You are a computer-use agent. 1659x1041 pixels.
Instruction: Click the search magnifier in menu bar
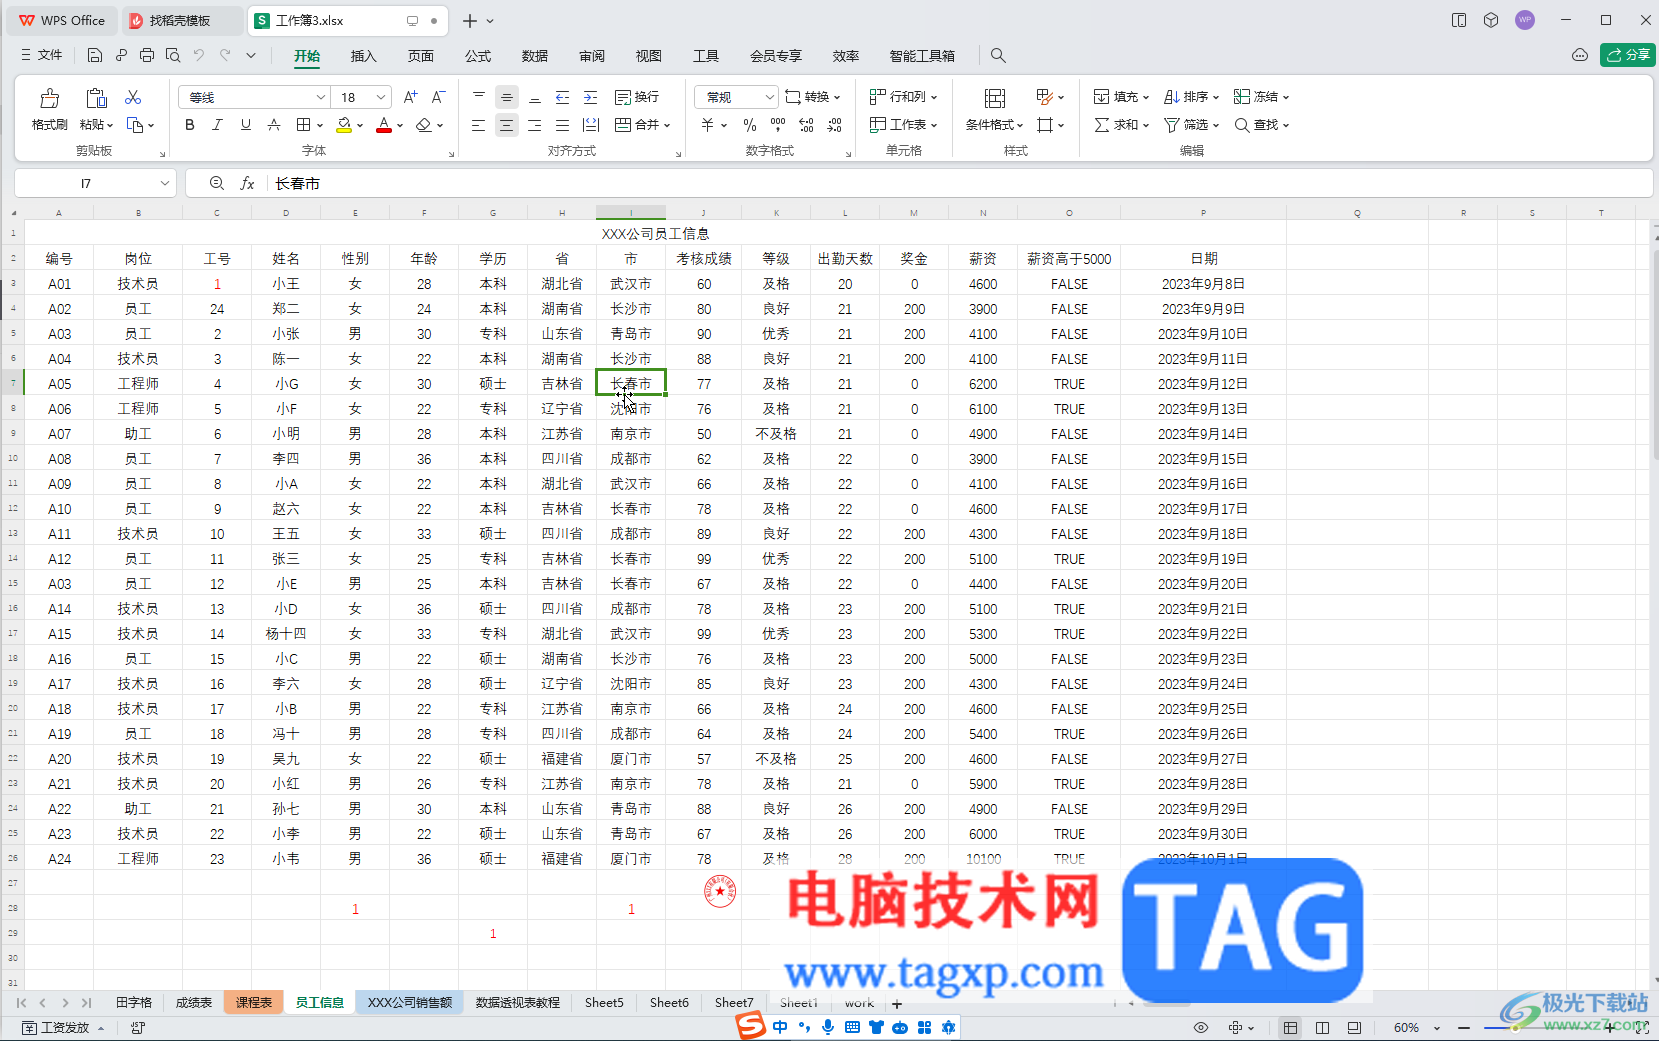998,56
